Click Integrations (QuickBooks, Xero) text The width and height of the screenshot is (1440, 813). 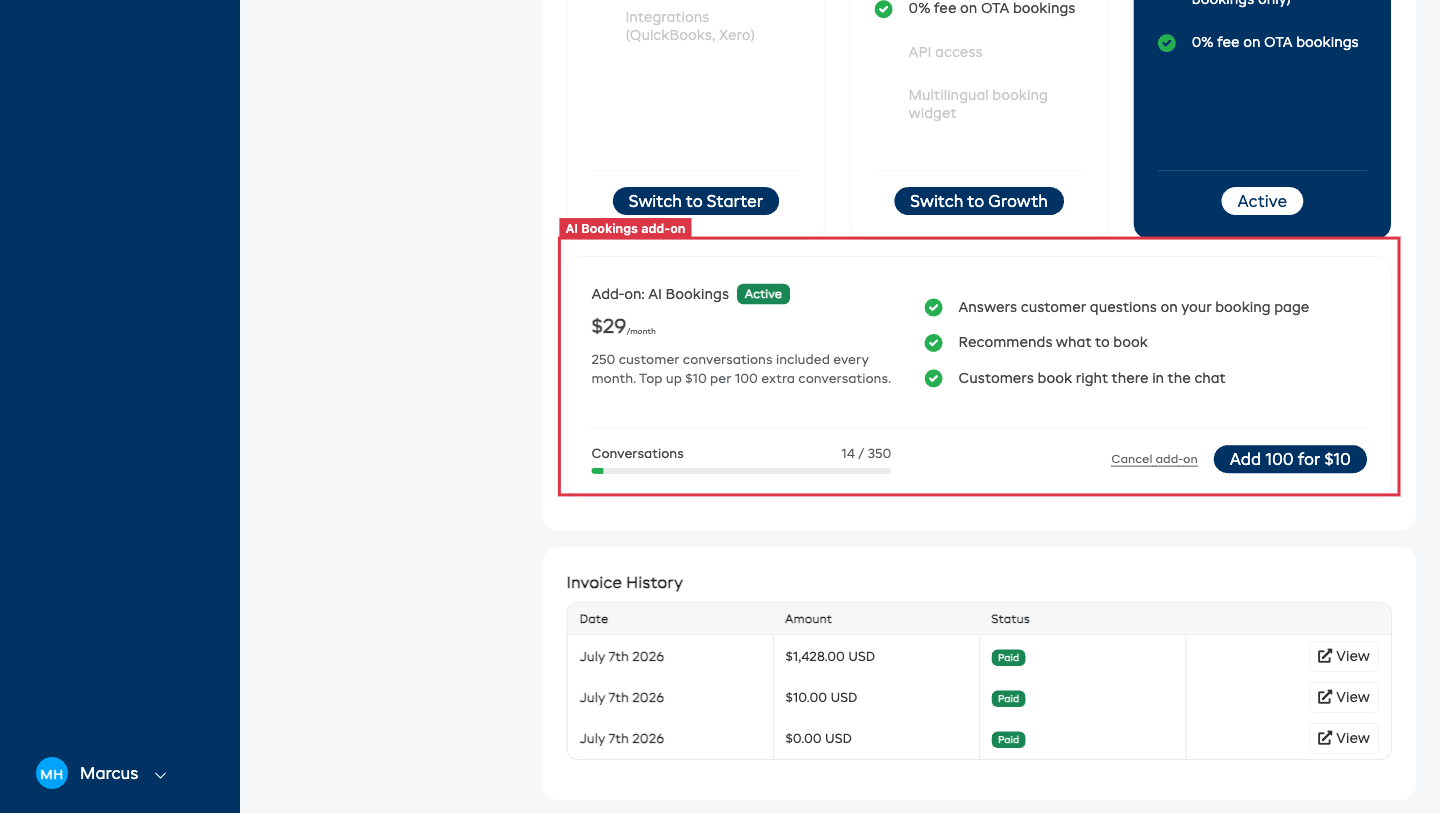(690, 26)
